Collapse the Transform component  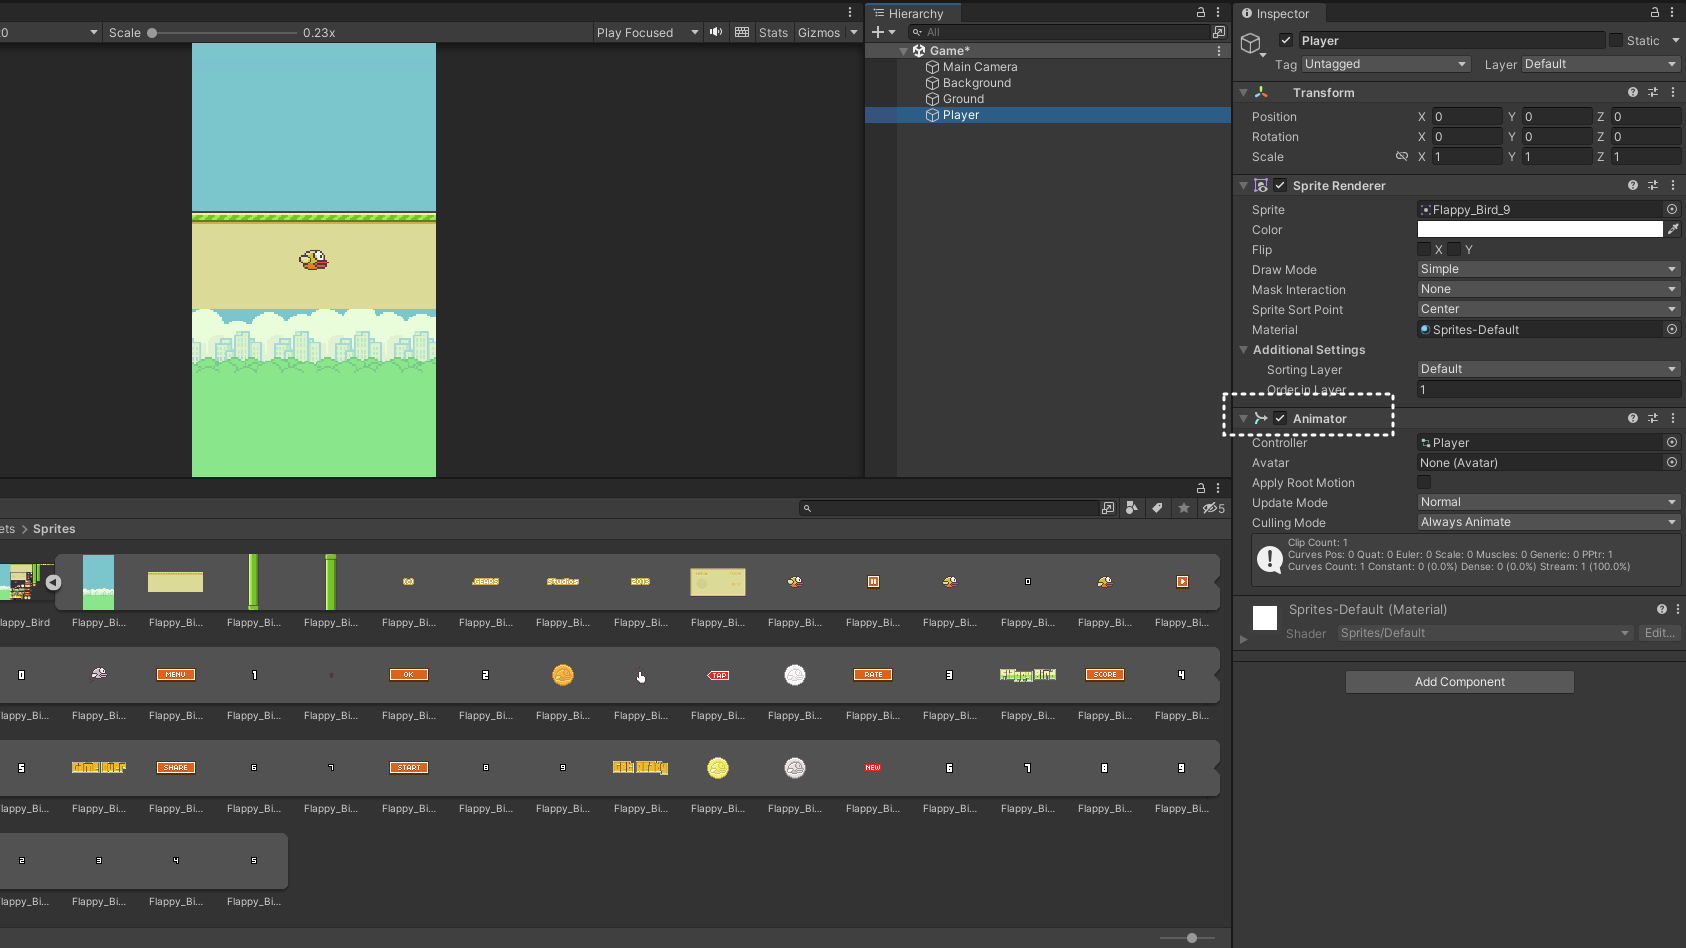point(1244,92)
